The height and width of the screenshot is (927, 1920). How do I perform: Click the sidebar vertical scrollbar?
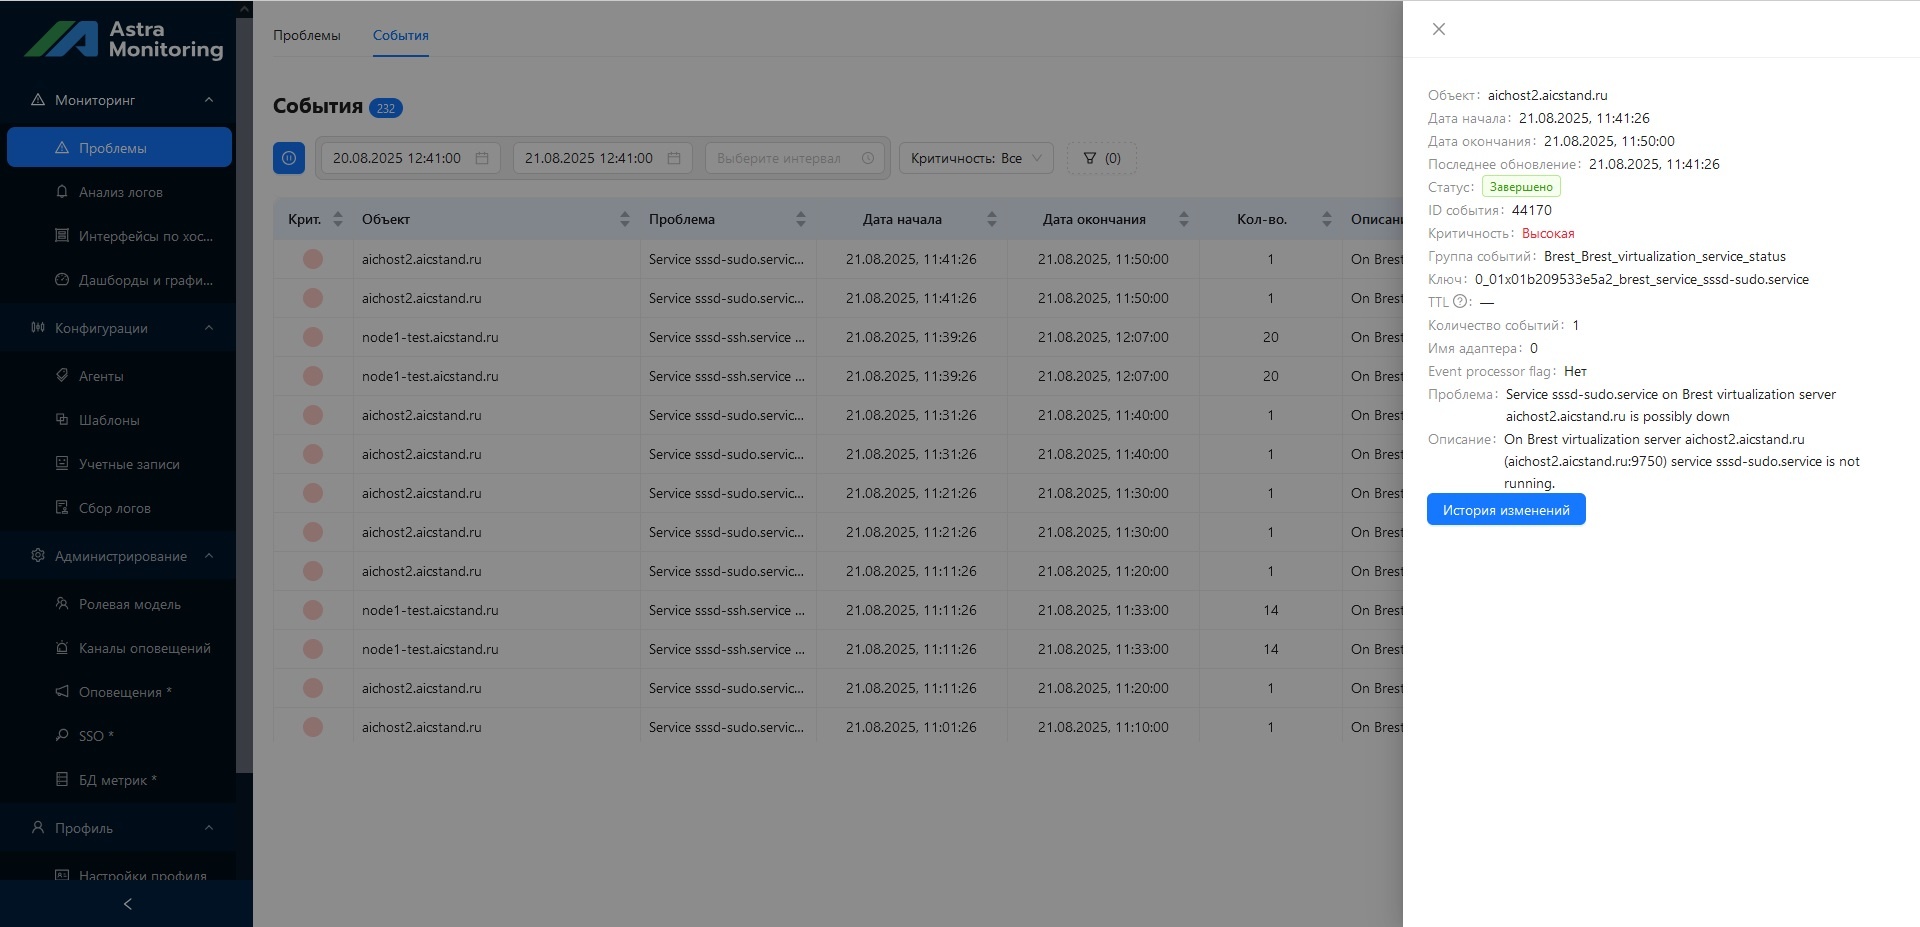[x=244, y=390]
